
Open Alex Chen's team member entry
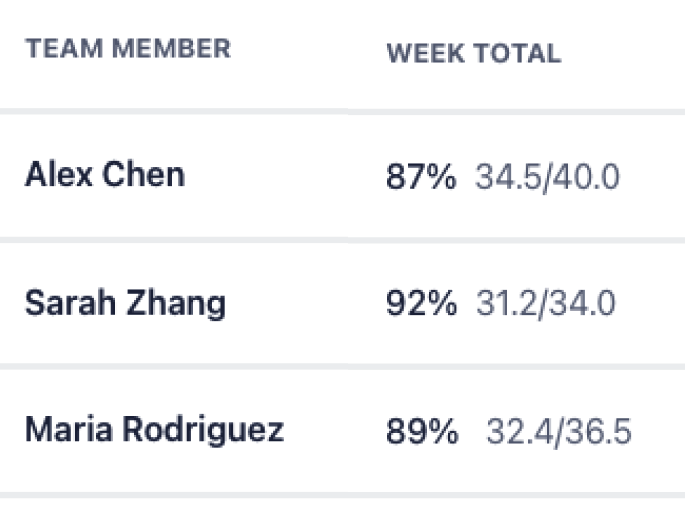105,174
